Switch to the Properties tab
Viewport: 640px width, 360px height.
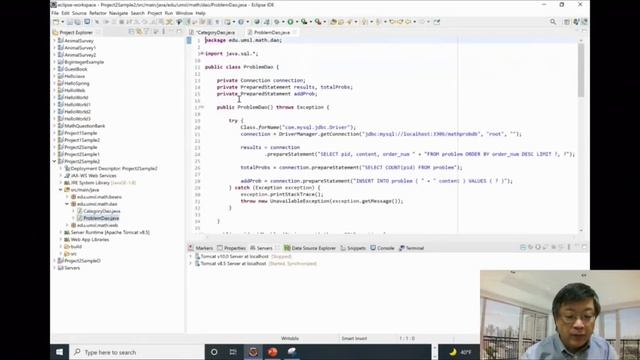point(231,248)
